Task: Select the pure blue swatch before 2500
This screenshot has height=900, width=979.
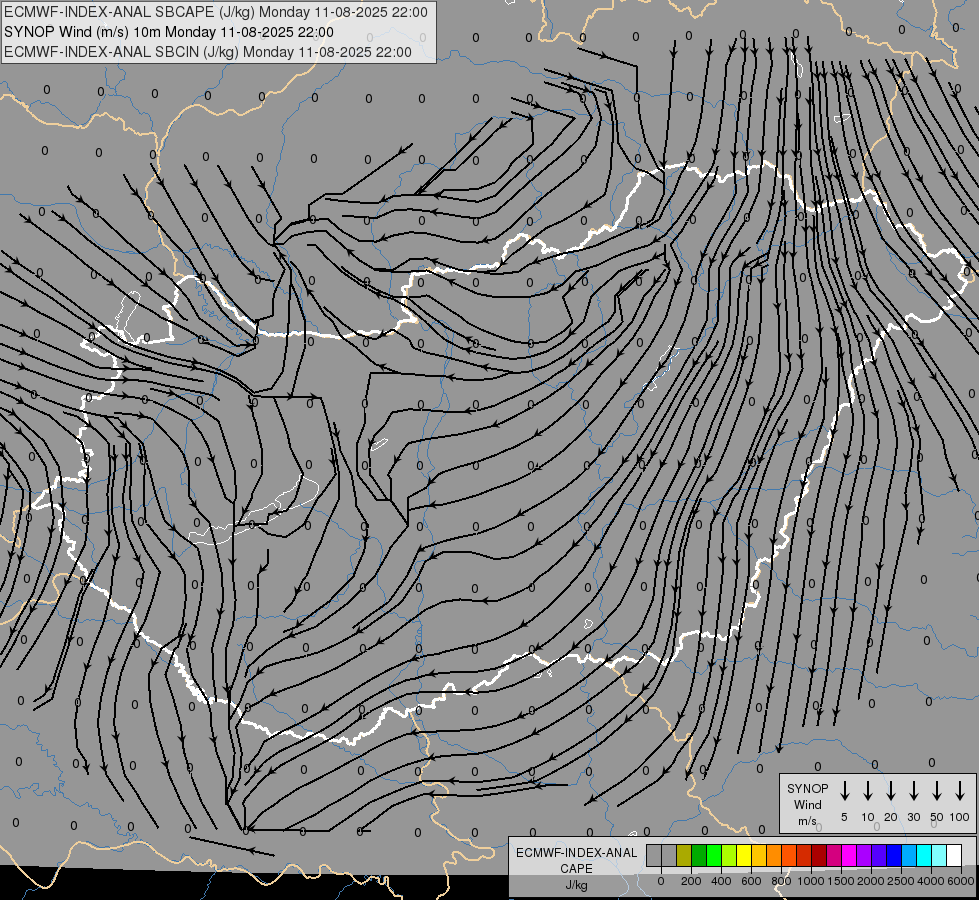Action: [x=893, y=855]
